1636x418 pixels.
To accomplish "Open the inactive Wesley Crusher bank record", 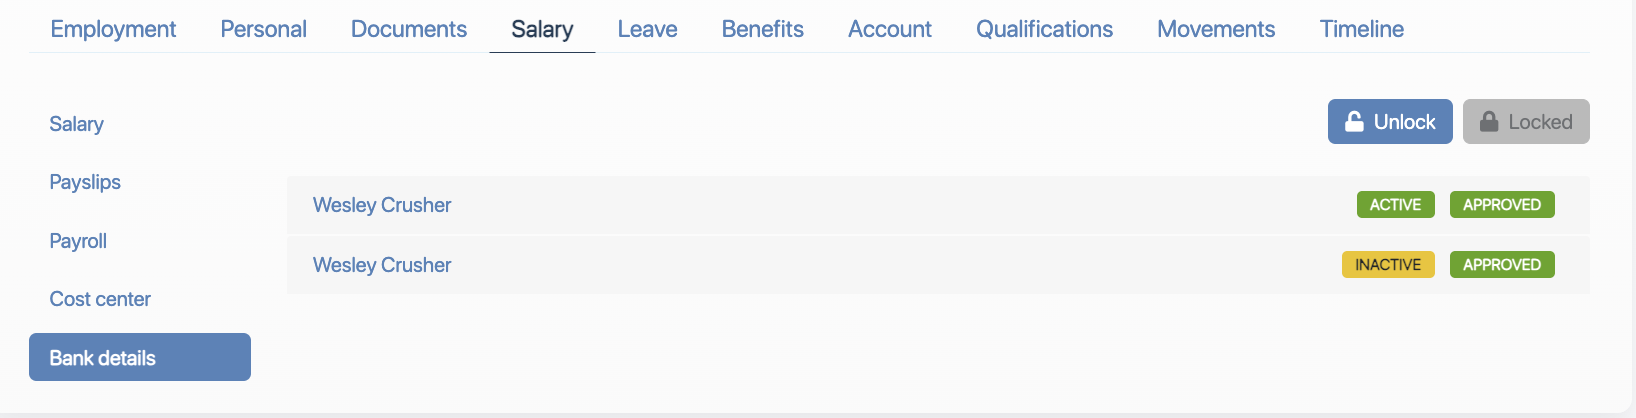I will (382, 265).
